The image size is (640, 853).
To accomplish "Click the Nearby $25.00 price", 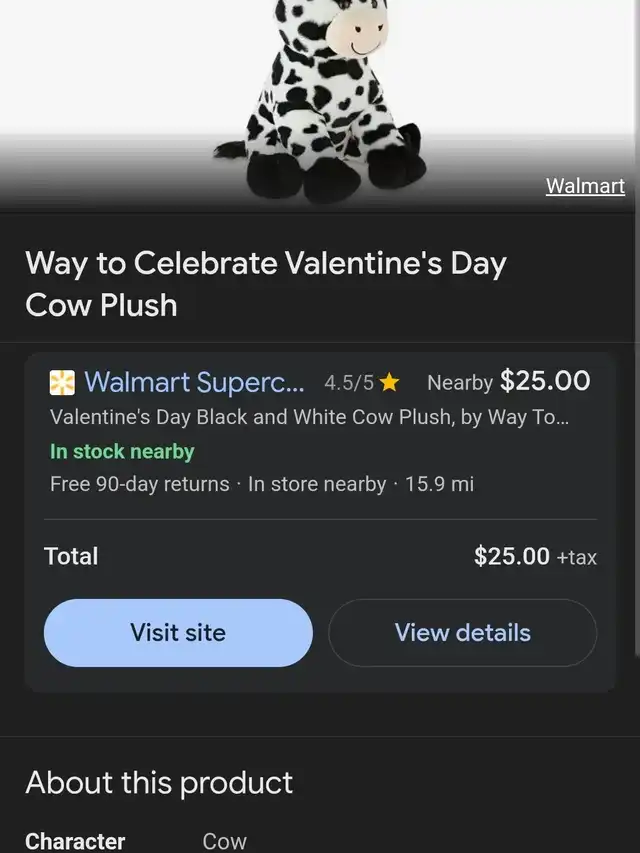I will click(508, 381).
